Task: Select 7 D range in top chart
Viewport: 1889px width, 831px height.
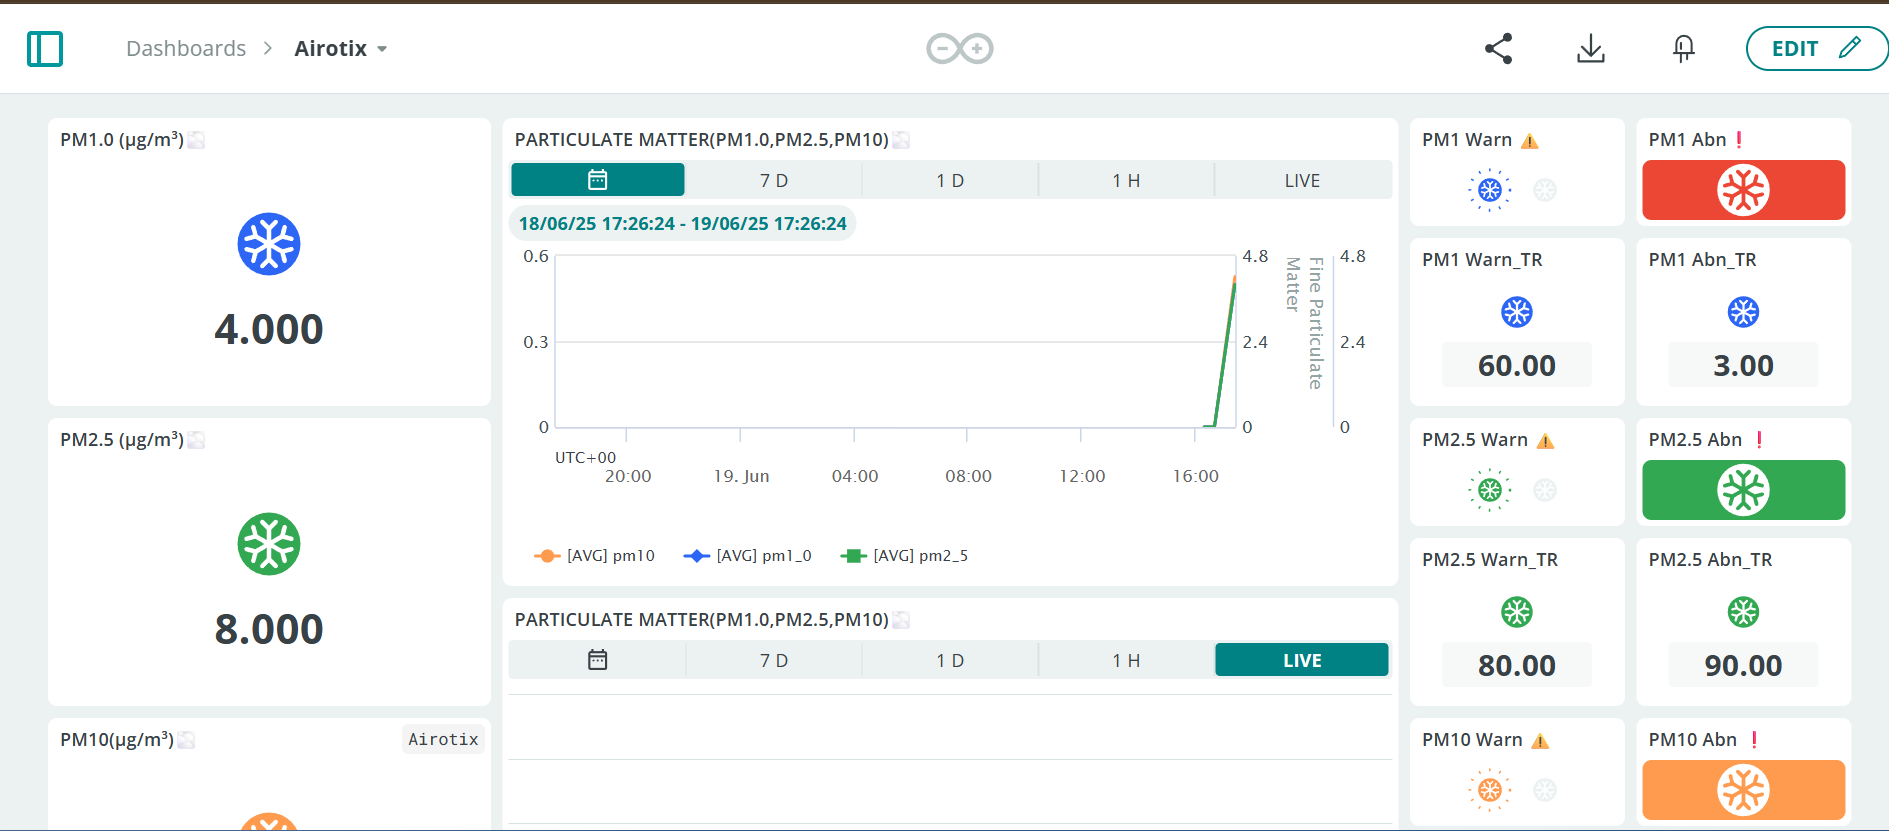Action: (x=774, y=180)
